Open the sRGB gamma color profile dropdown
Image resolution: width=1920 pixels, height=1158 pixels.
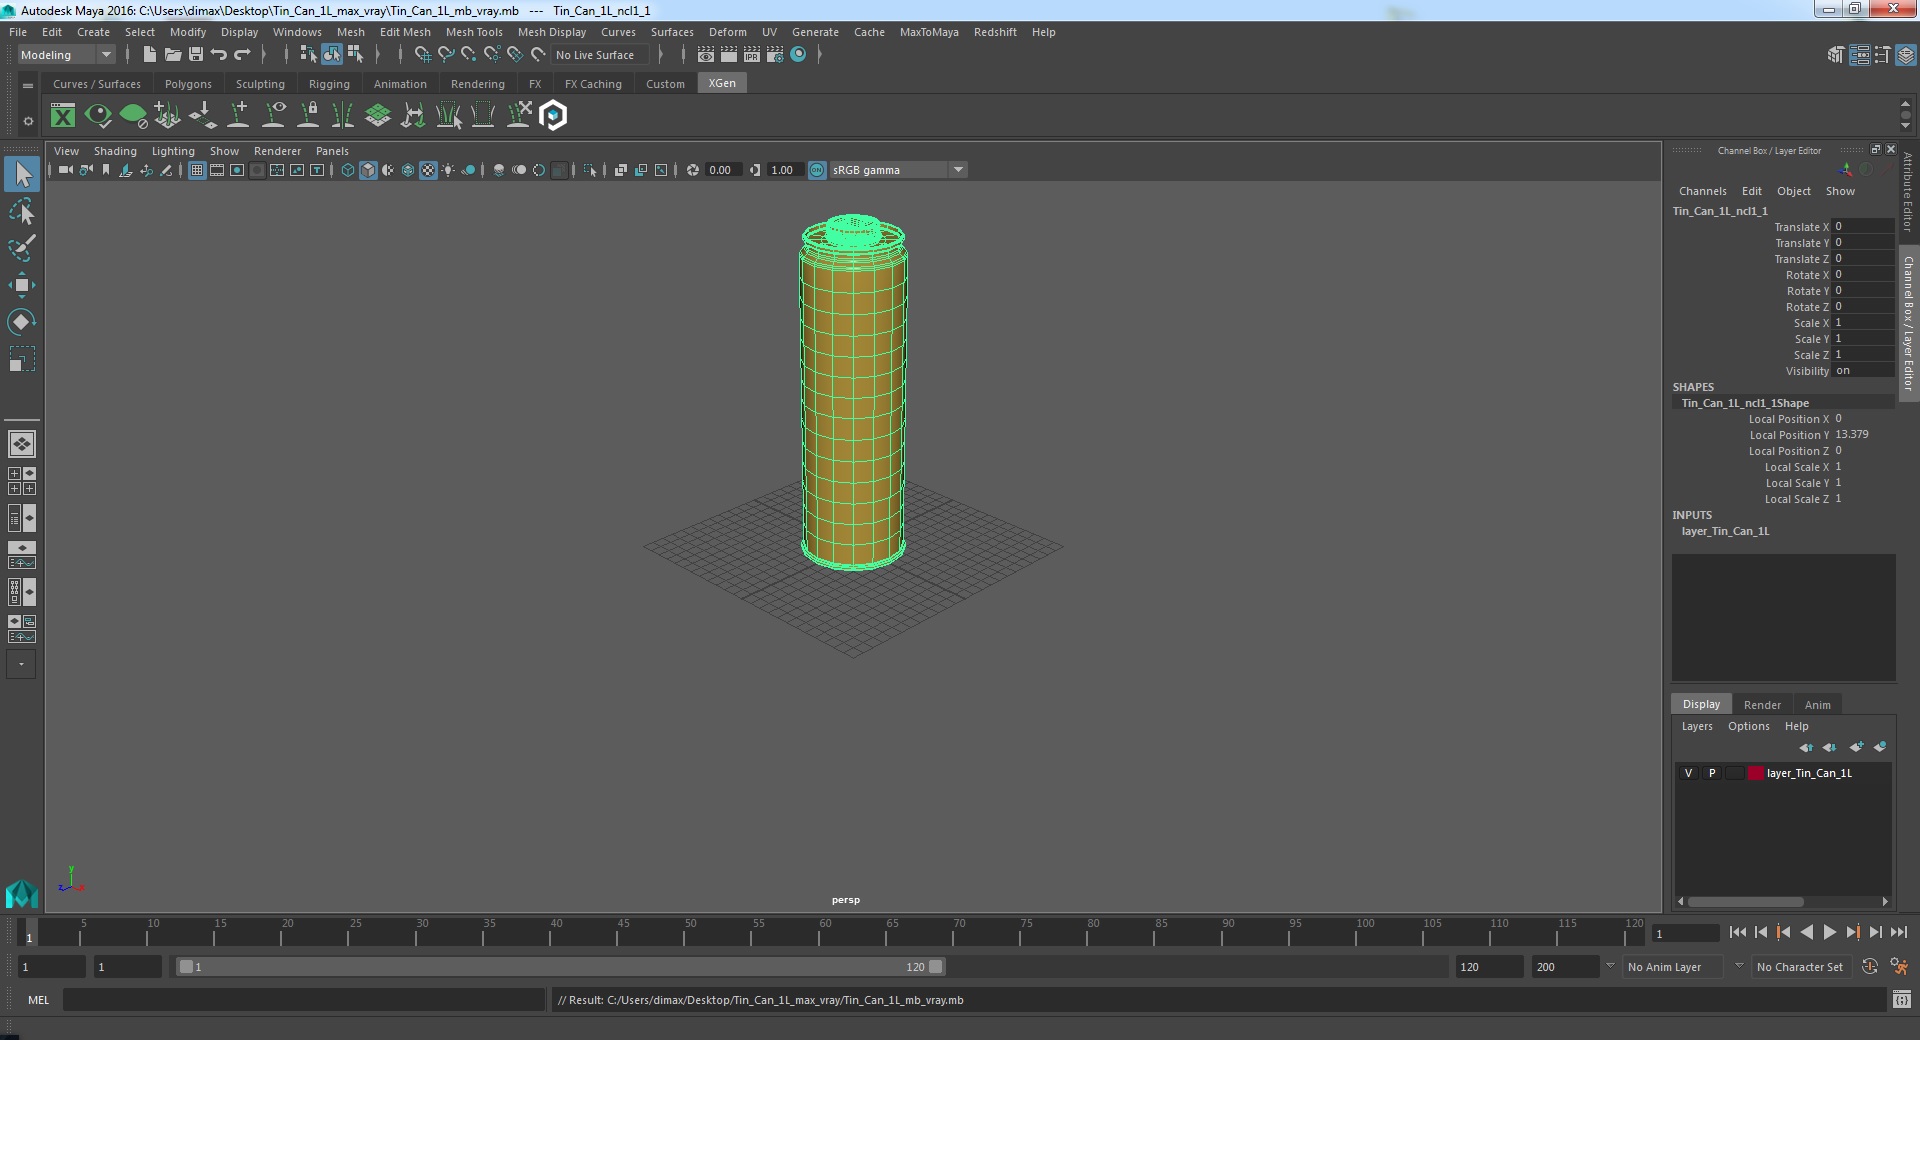960,170
